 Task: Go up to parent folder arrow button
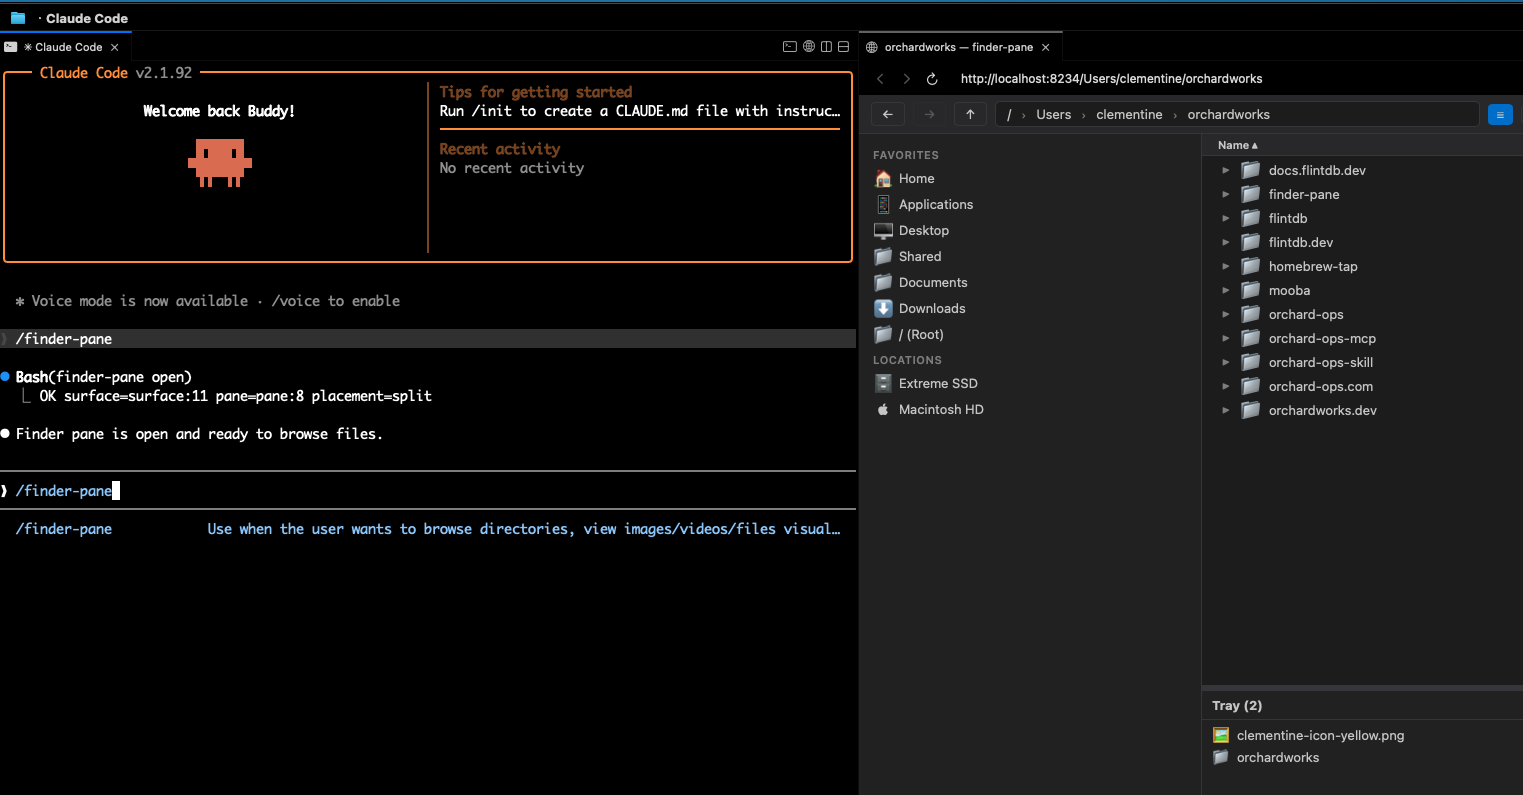[970, 114]
